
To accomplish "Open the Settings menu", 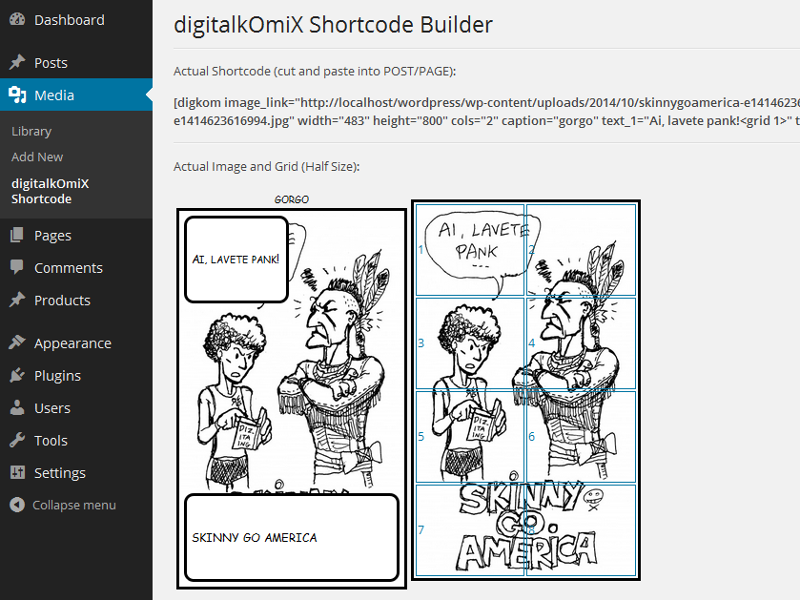I will [60, 473].
